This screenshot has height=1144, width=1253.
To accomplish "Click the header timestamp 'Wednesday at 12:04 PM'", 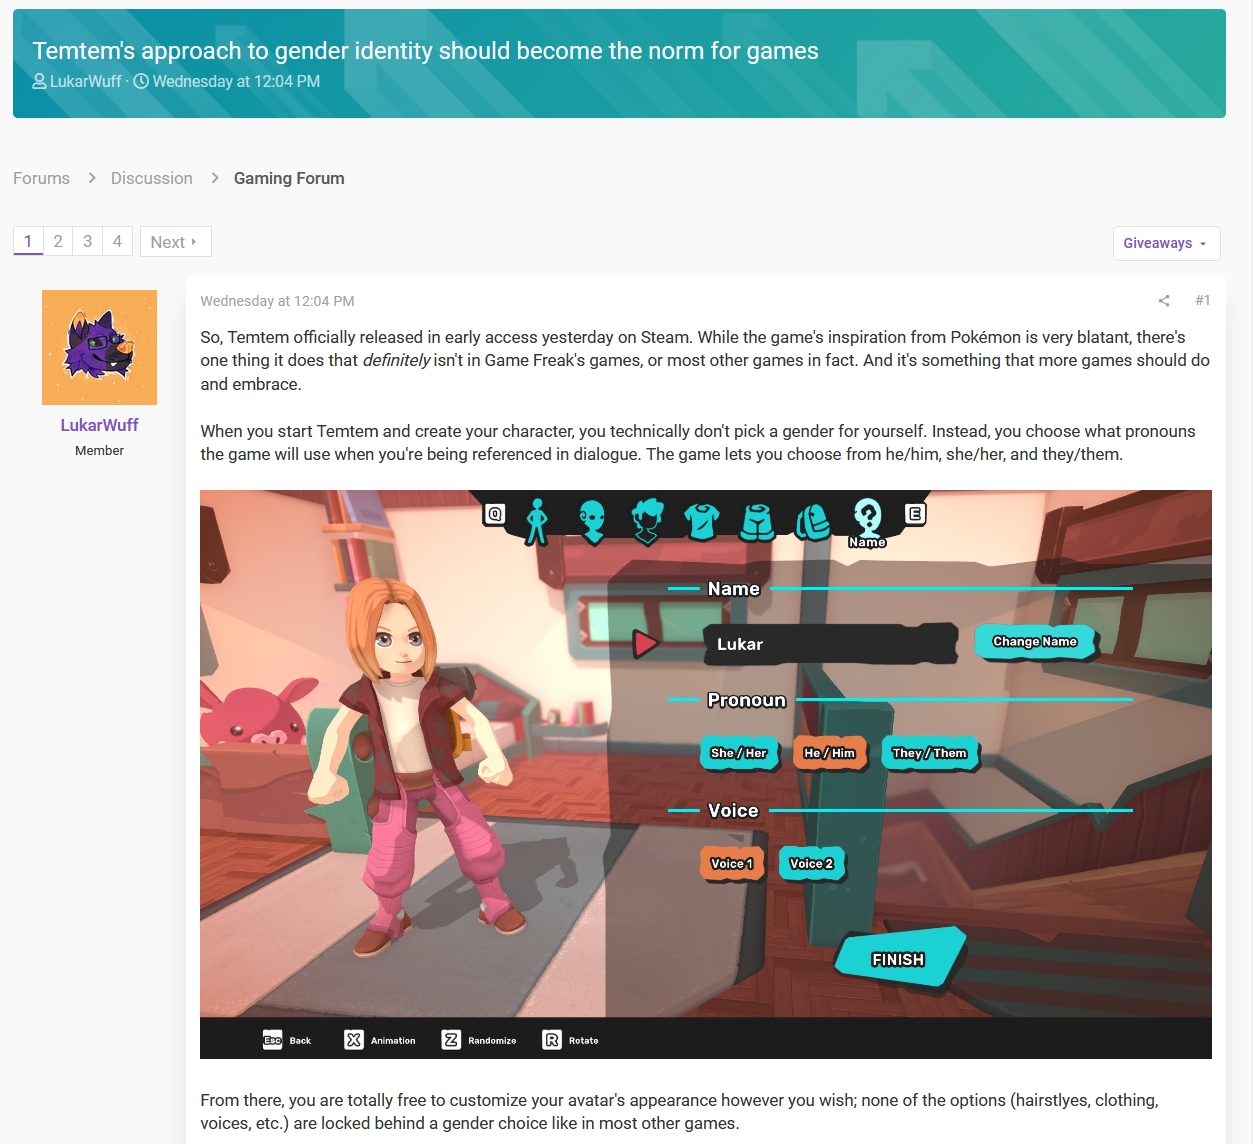I will 236,81.
